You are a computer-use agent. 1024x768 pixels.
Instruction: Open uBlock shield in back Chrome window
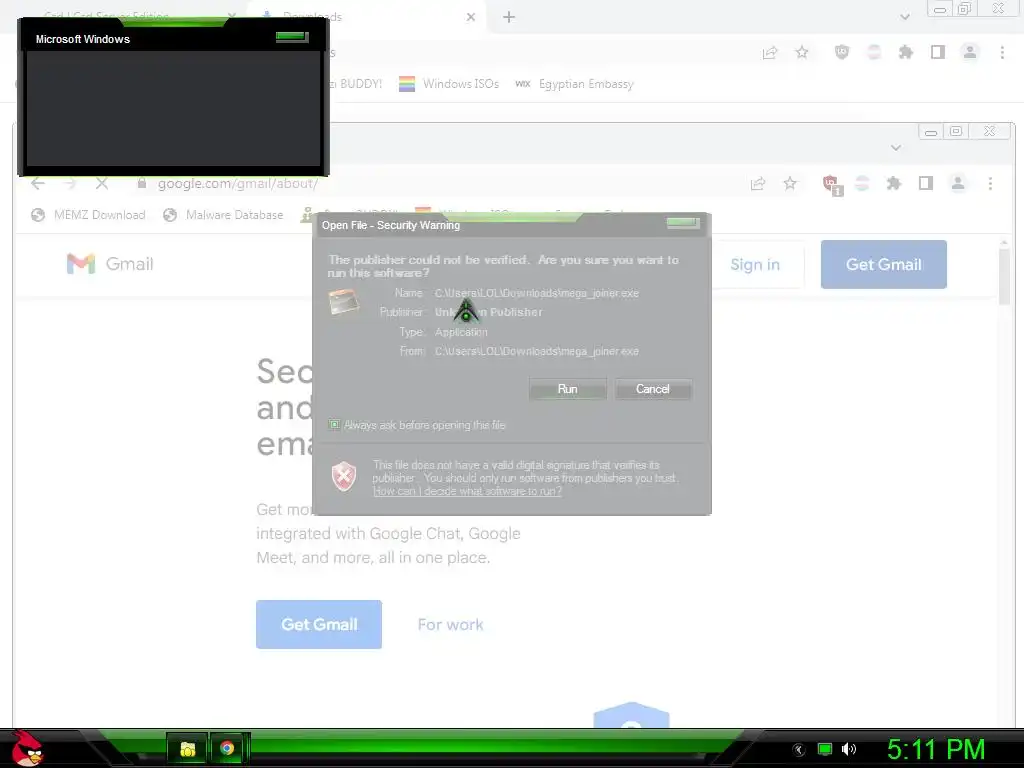coord(842,52)
